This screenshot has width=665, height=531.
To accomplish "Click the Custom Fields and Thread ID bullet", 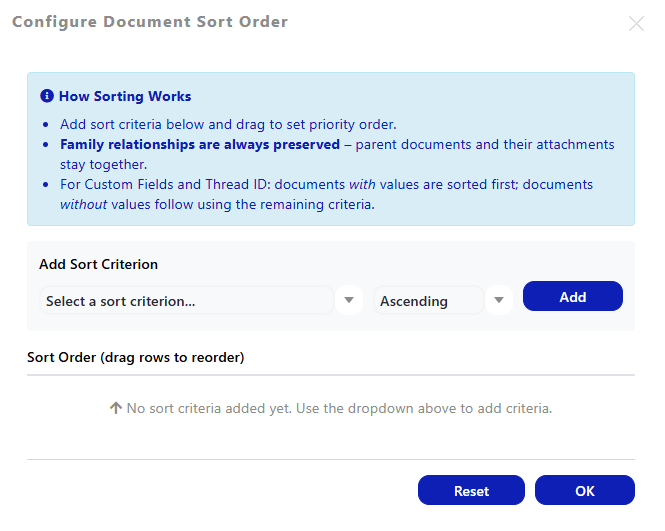I will 327,194.
